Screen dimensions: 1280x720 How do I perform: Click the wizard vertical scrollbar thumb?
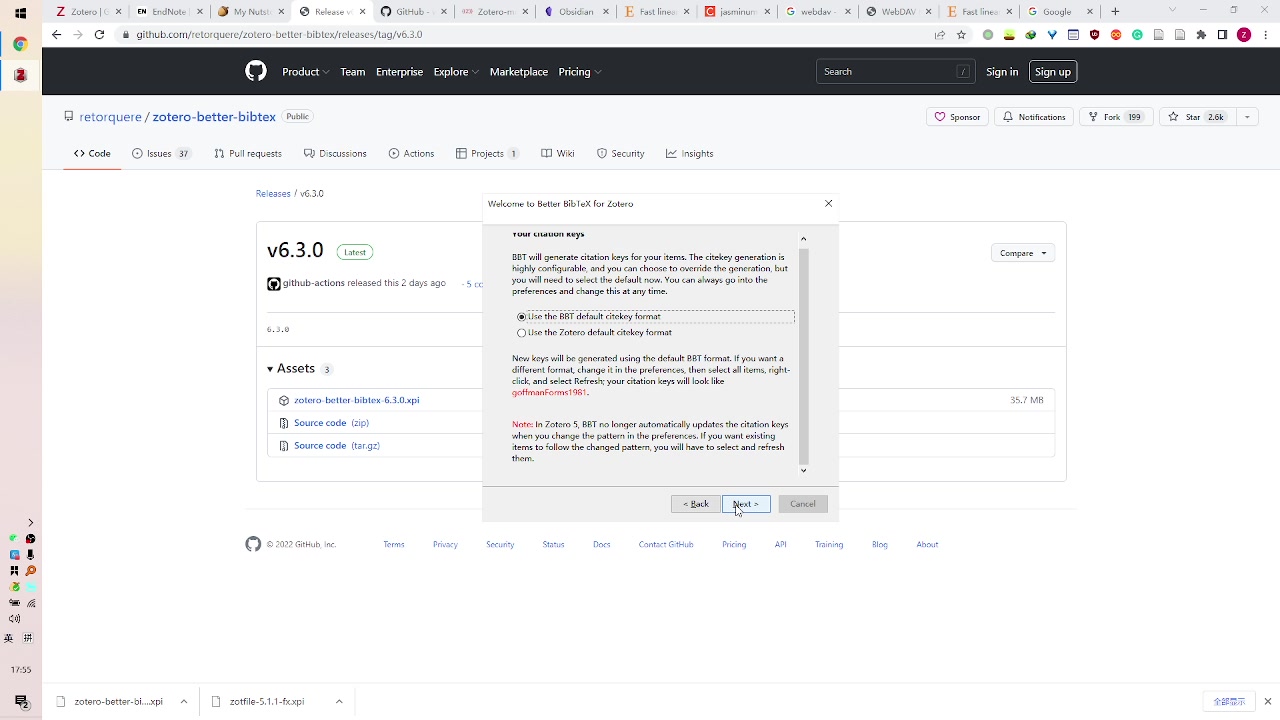(803, 355)
